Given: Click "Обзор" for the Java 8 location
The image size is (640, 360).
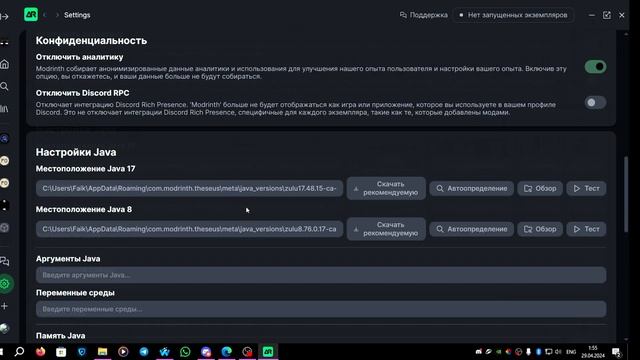Looking at the screenshot, I should [x=540, y=229].
